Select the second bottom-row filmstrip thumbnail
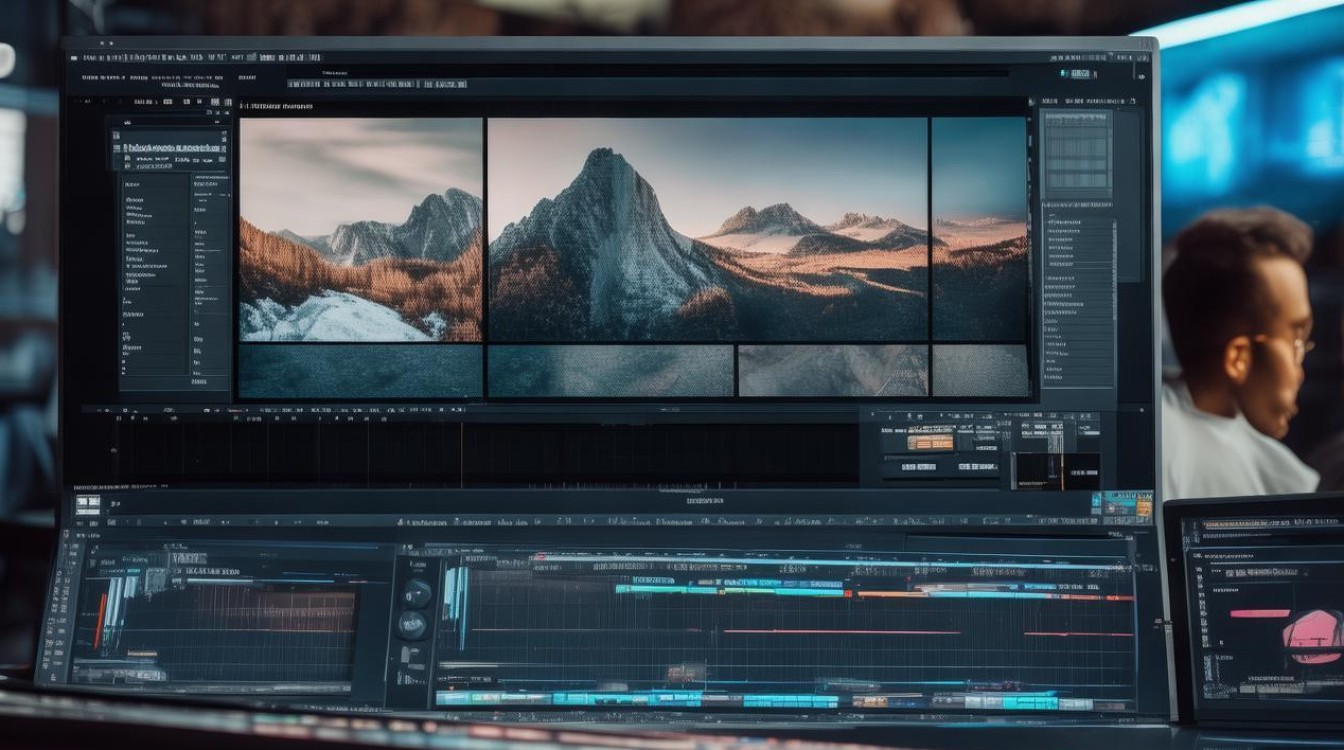Image resolution: width=1344 pixels, height=750 pixels. click(611, 371)
